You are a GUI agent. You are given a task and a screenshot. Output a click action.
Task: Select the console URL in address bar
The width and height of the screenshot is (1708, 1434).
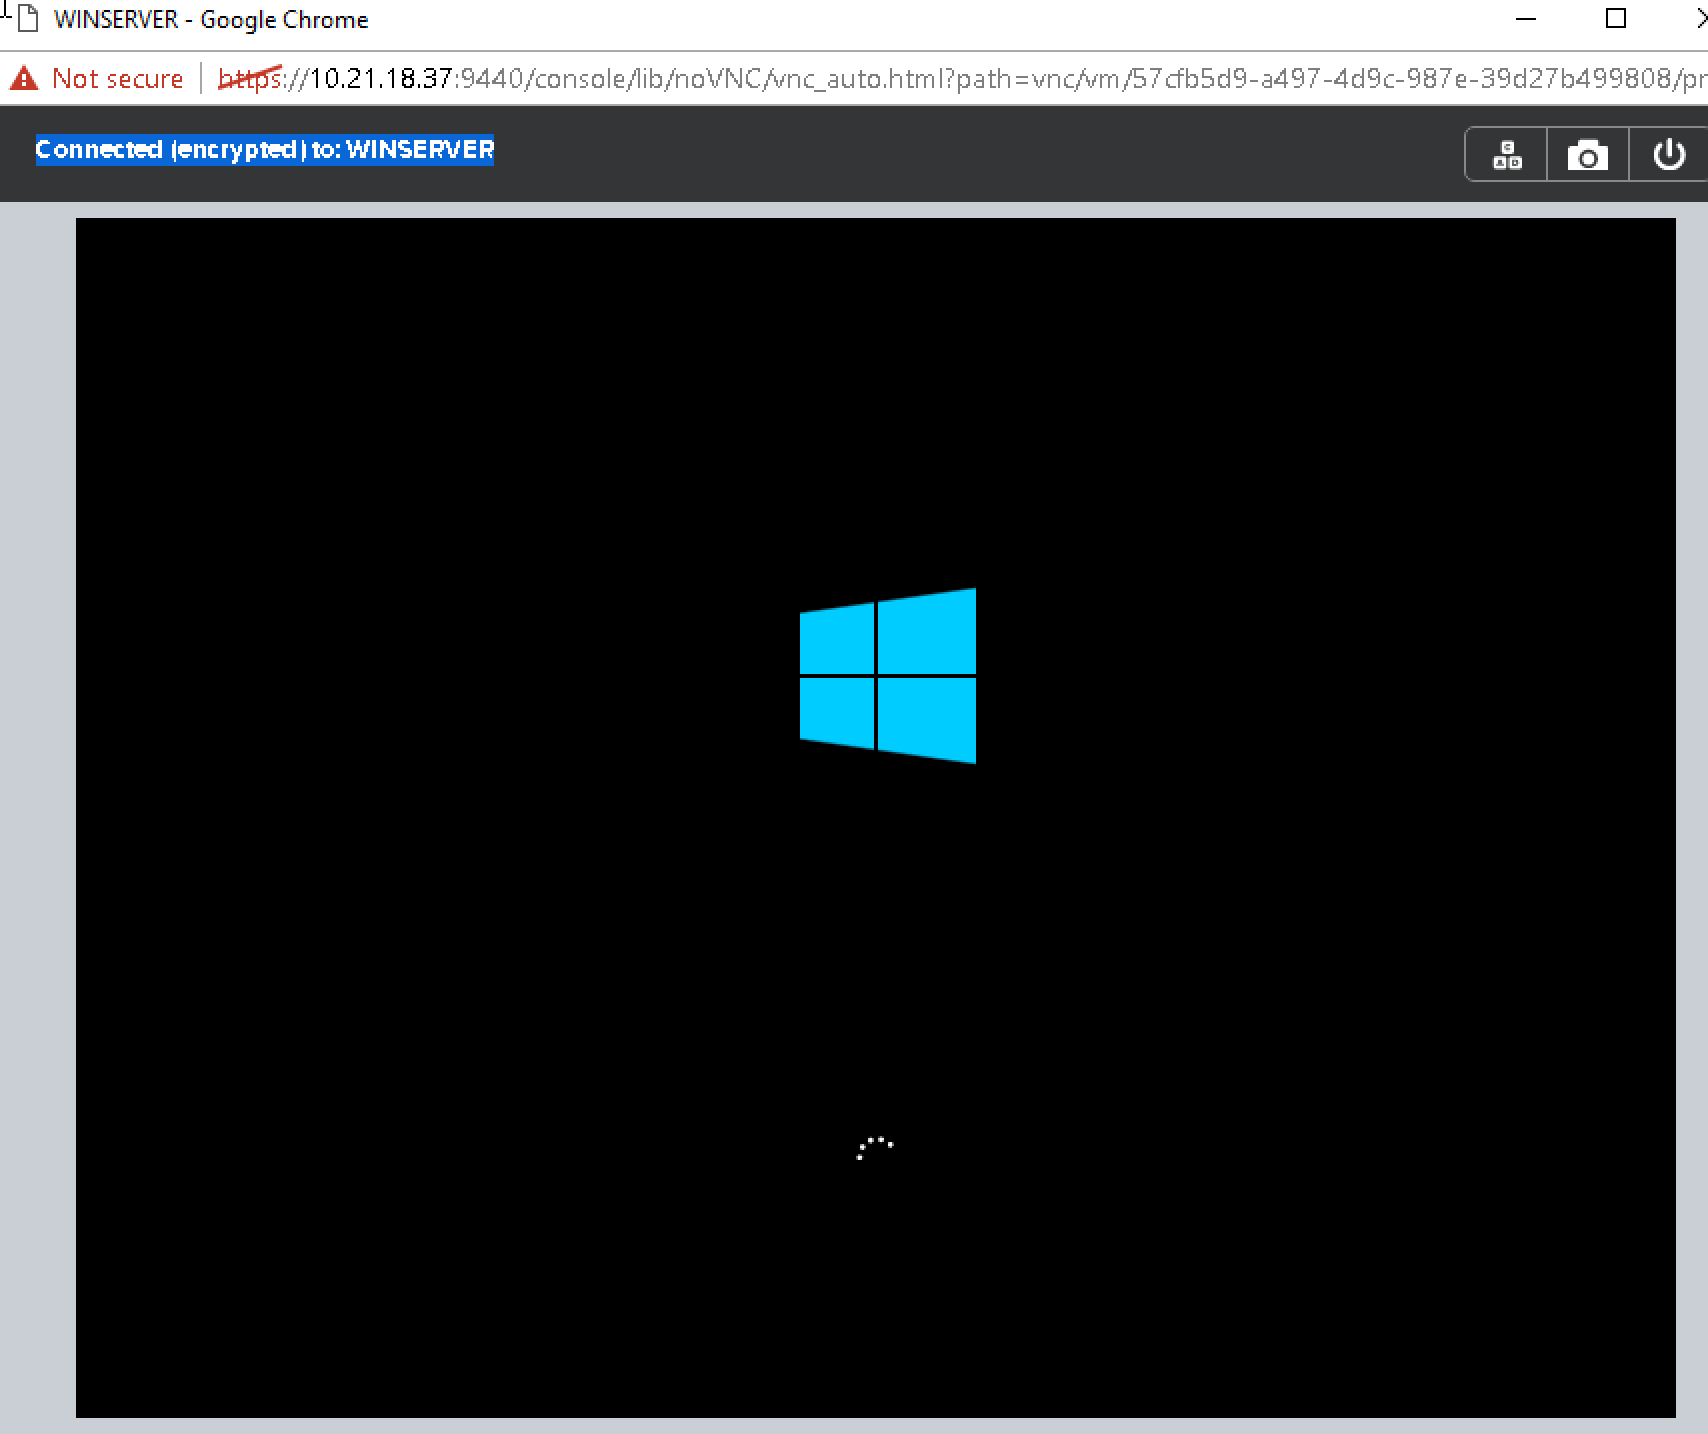click(x=962, y=78)
